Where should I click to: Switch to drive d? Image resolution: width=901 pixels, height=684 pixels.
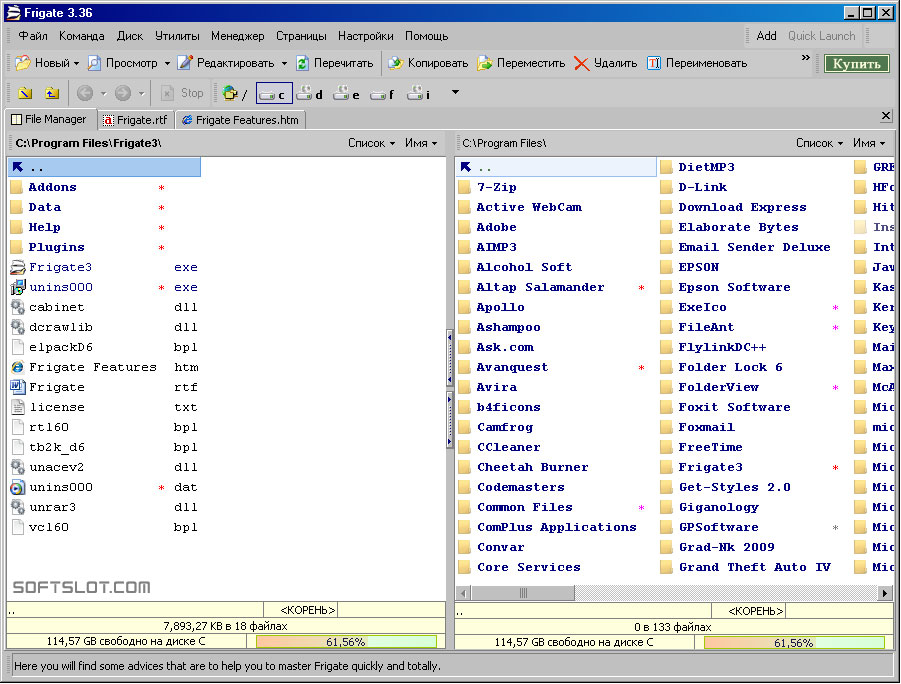[310, 93]
